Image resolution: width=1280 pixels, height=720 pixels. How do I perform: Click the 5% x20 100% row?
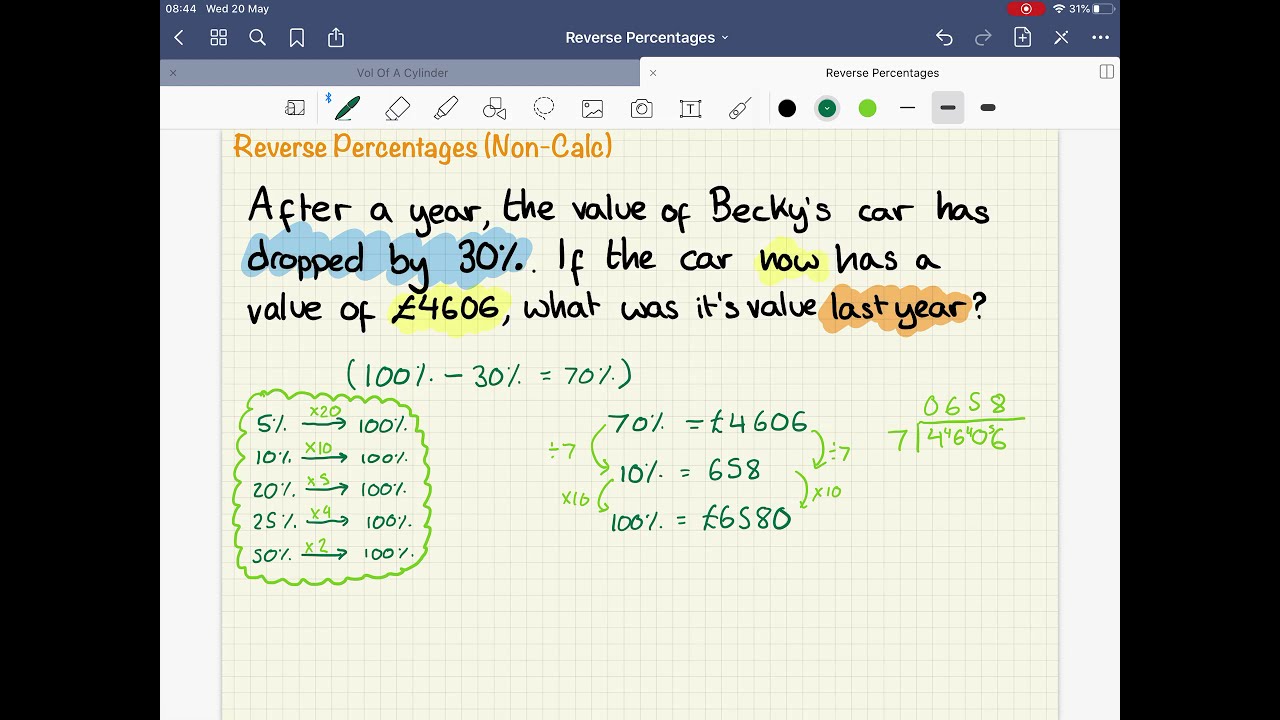[x=331, y=423]
